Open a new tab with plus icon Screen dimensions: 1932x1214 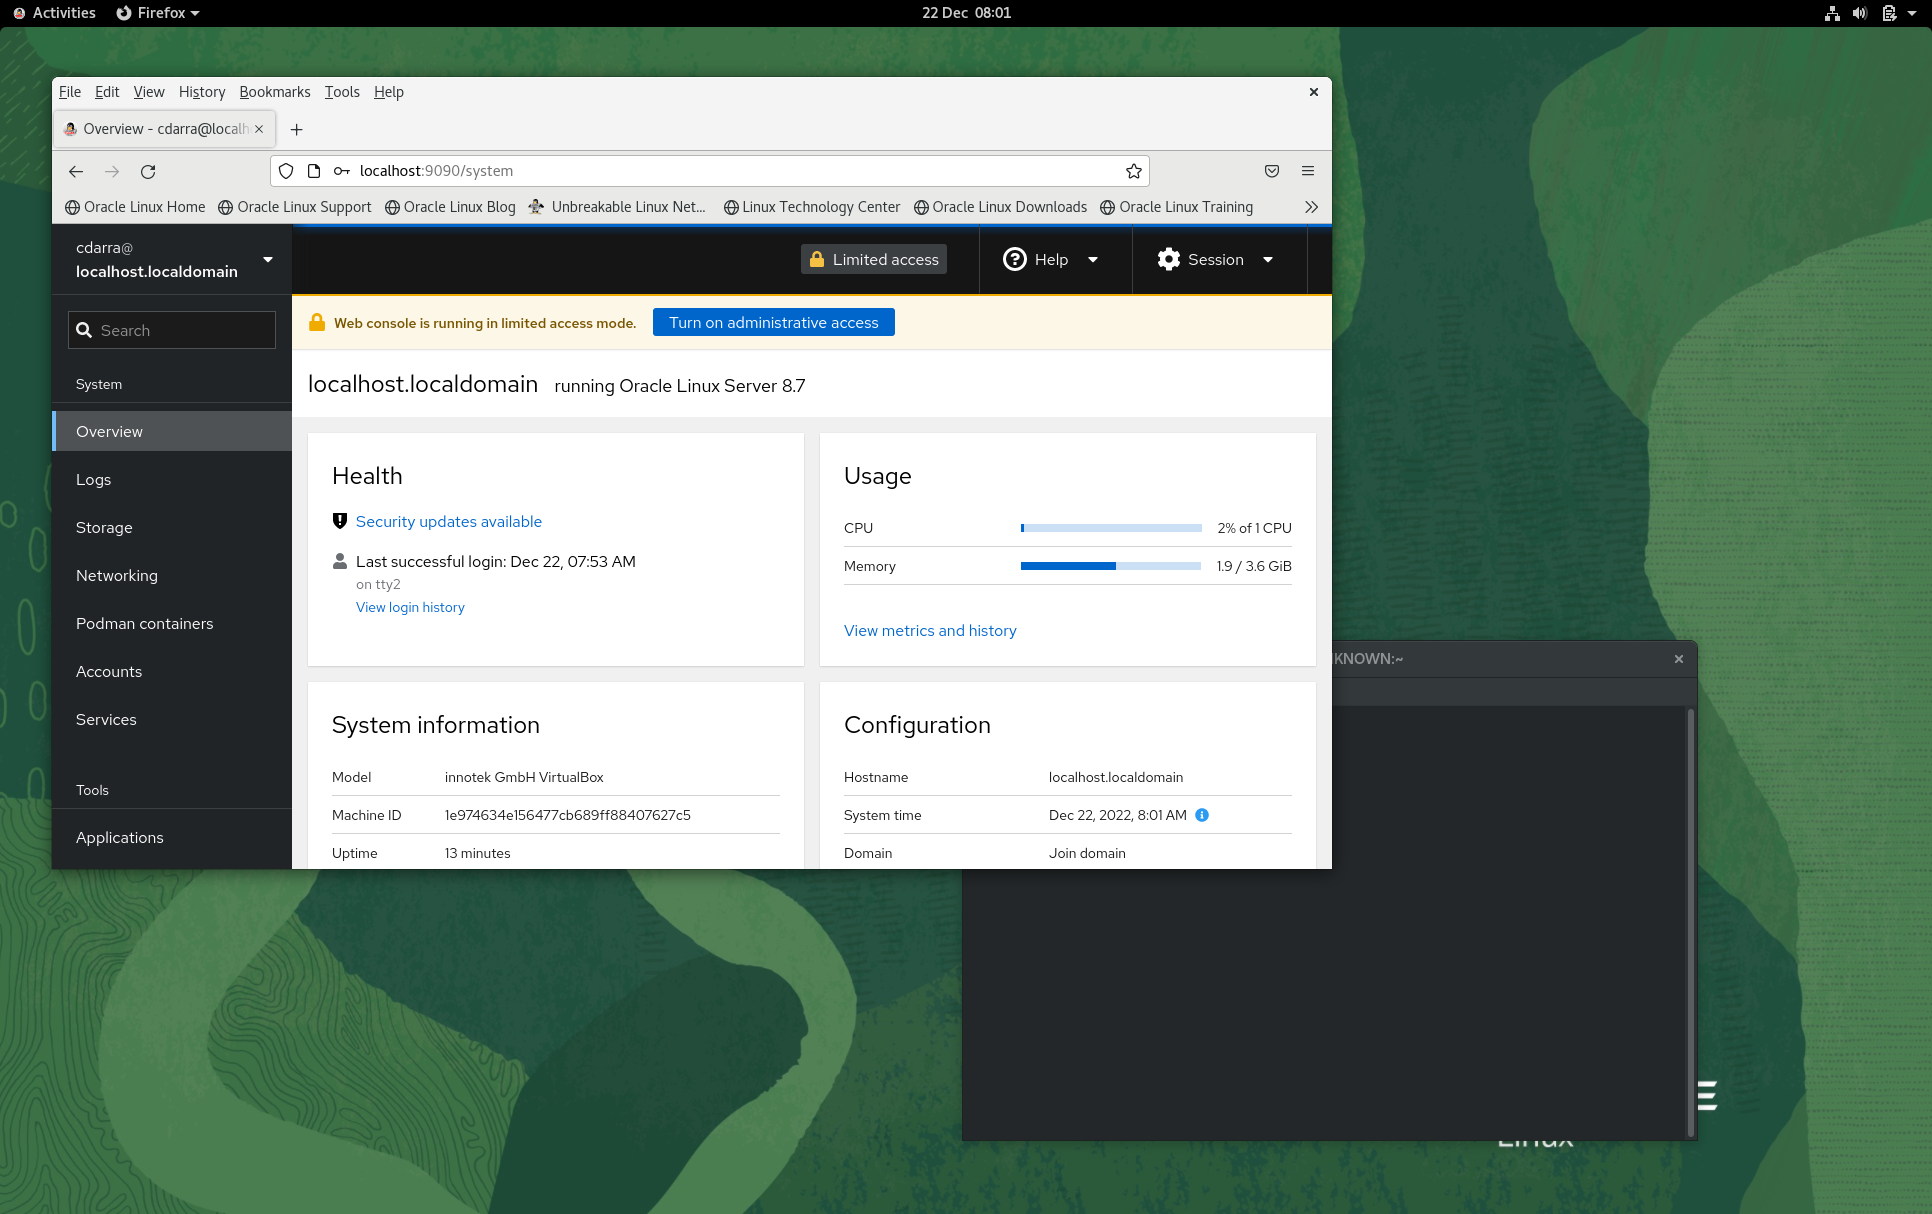[296, 129]
